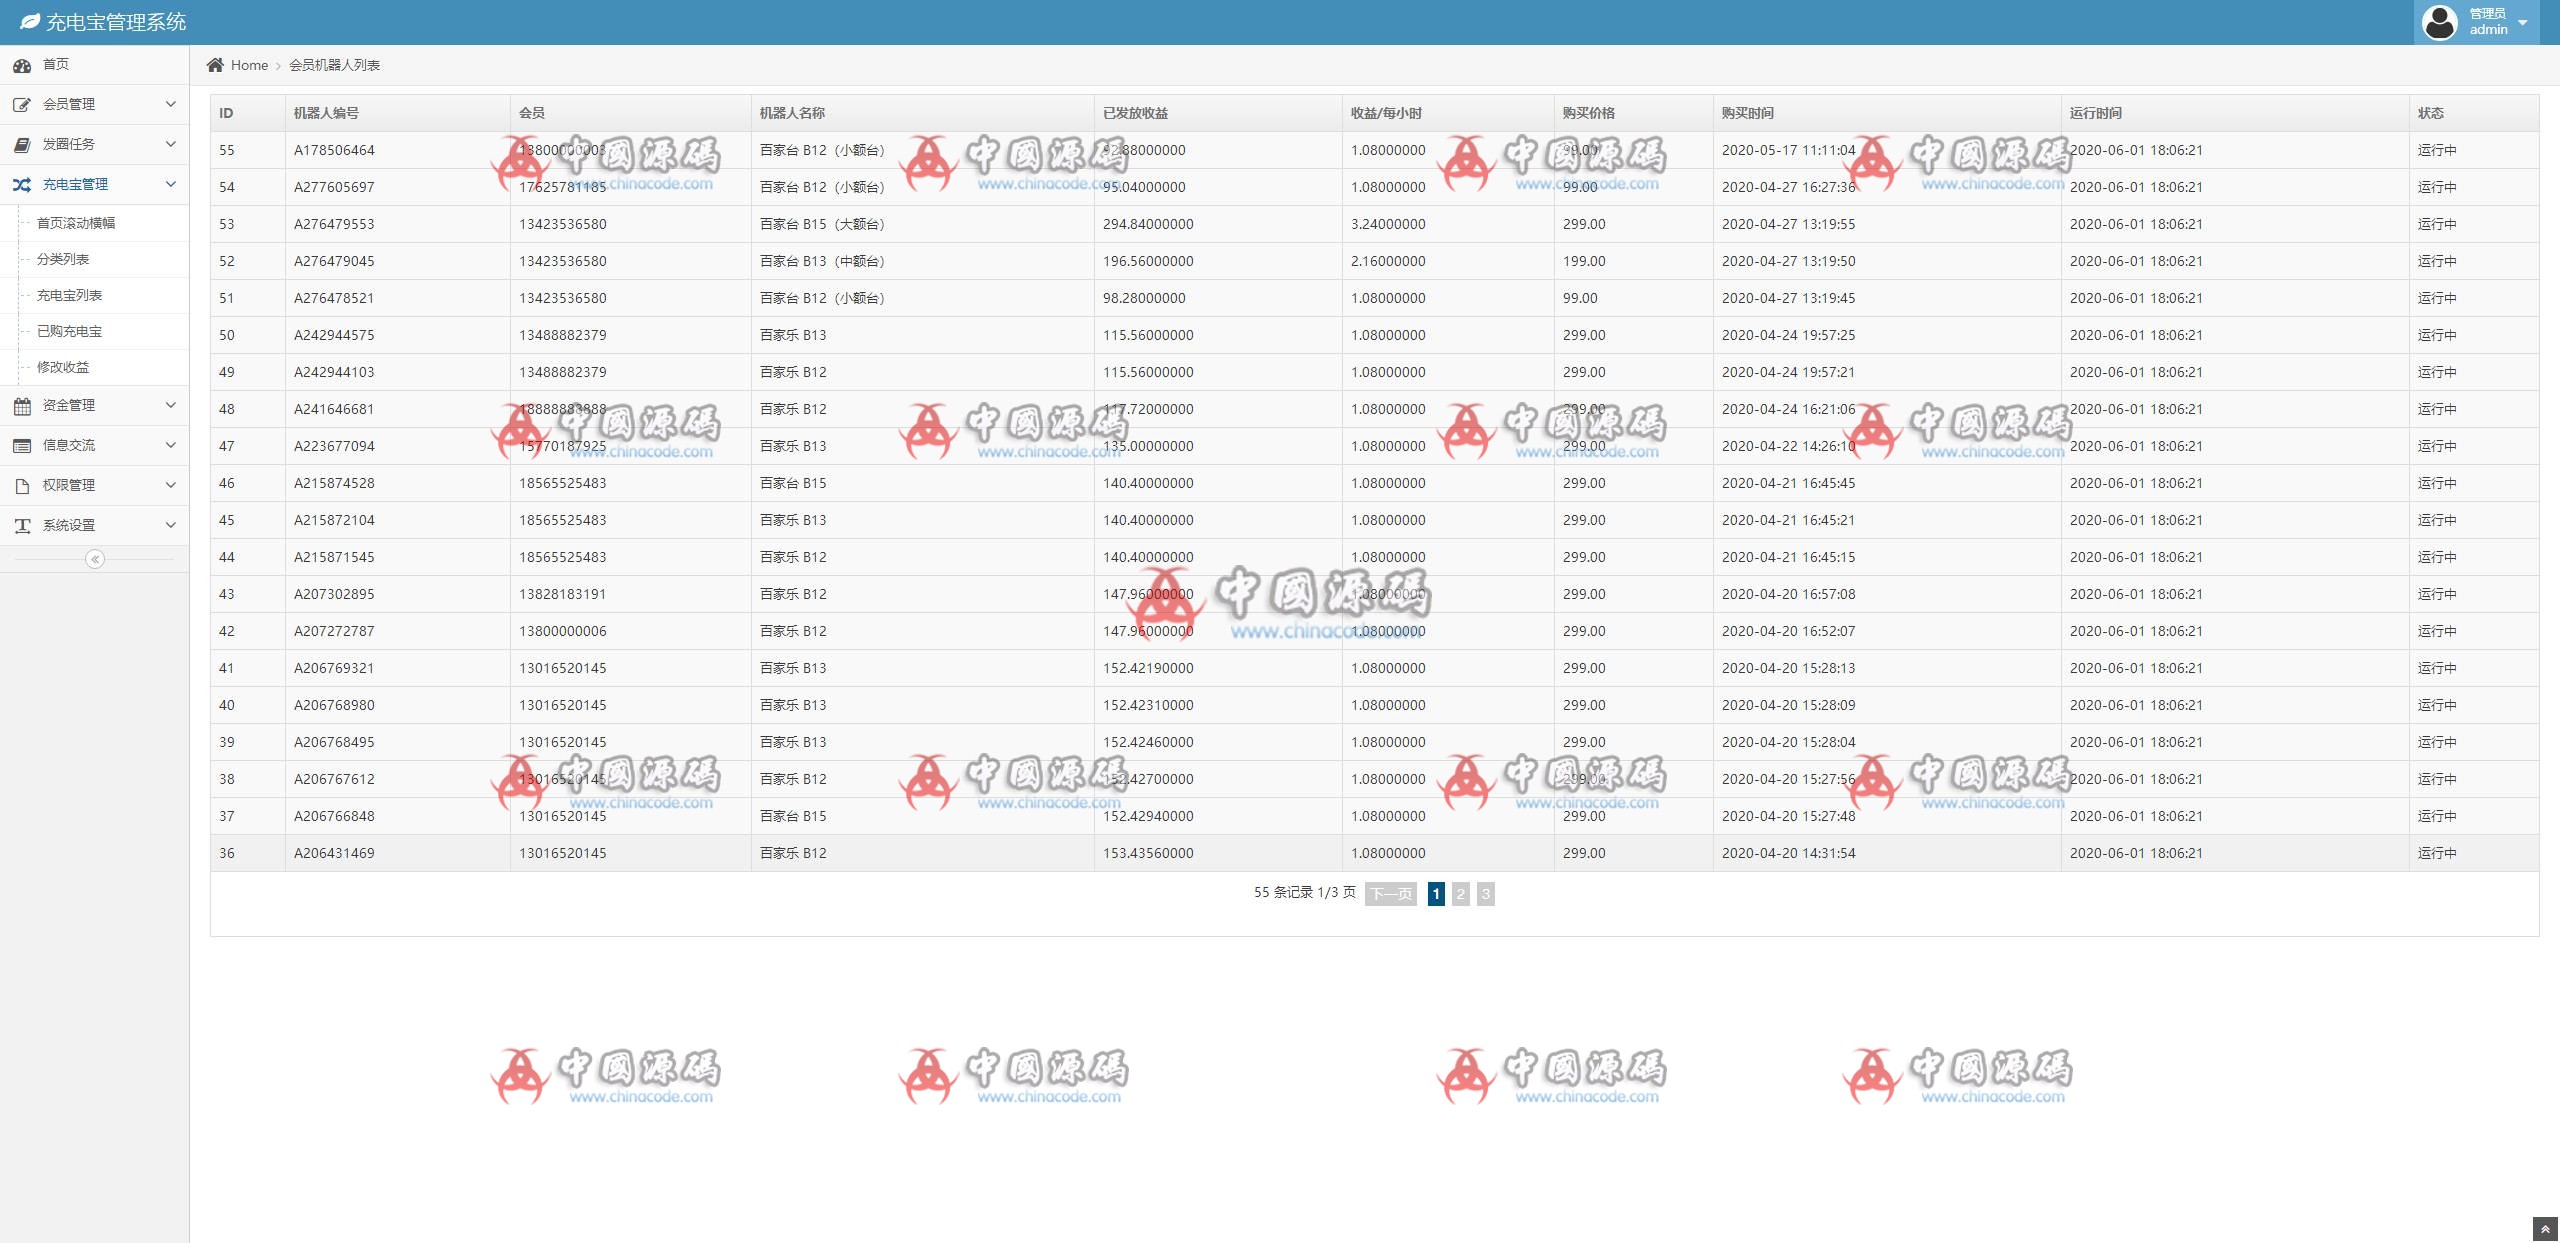Click the card icon for 信息交流
This screenshot has height=1243, width=2560.
point(22,446)
